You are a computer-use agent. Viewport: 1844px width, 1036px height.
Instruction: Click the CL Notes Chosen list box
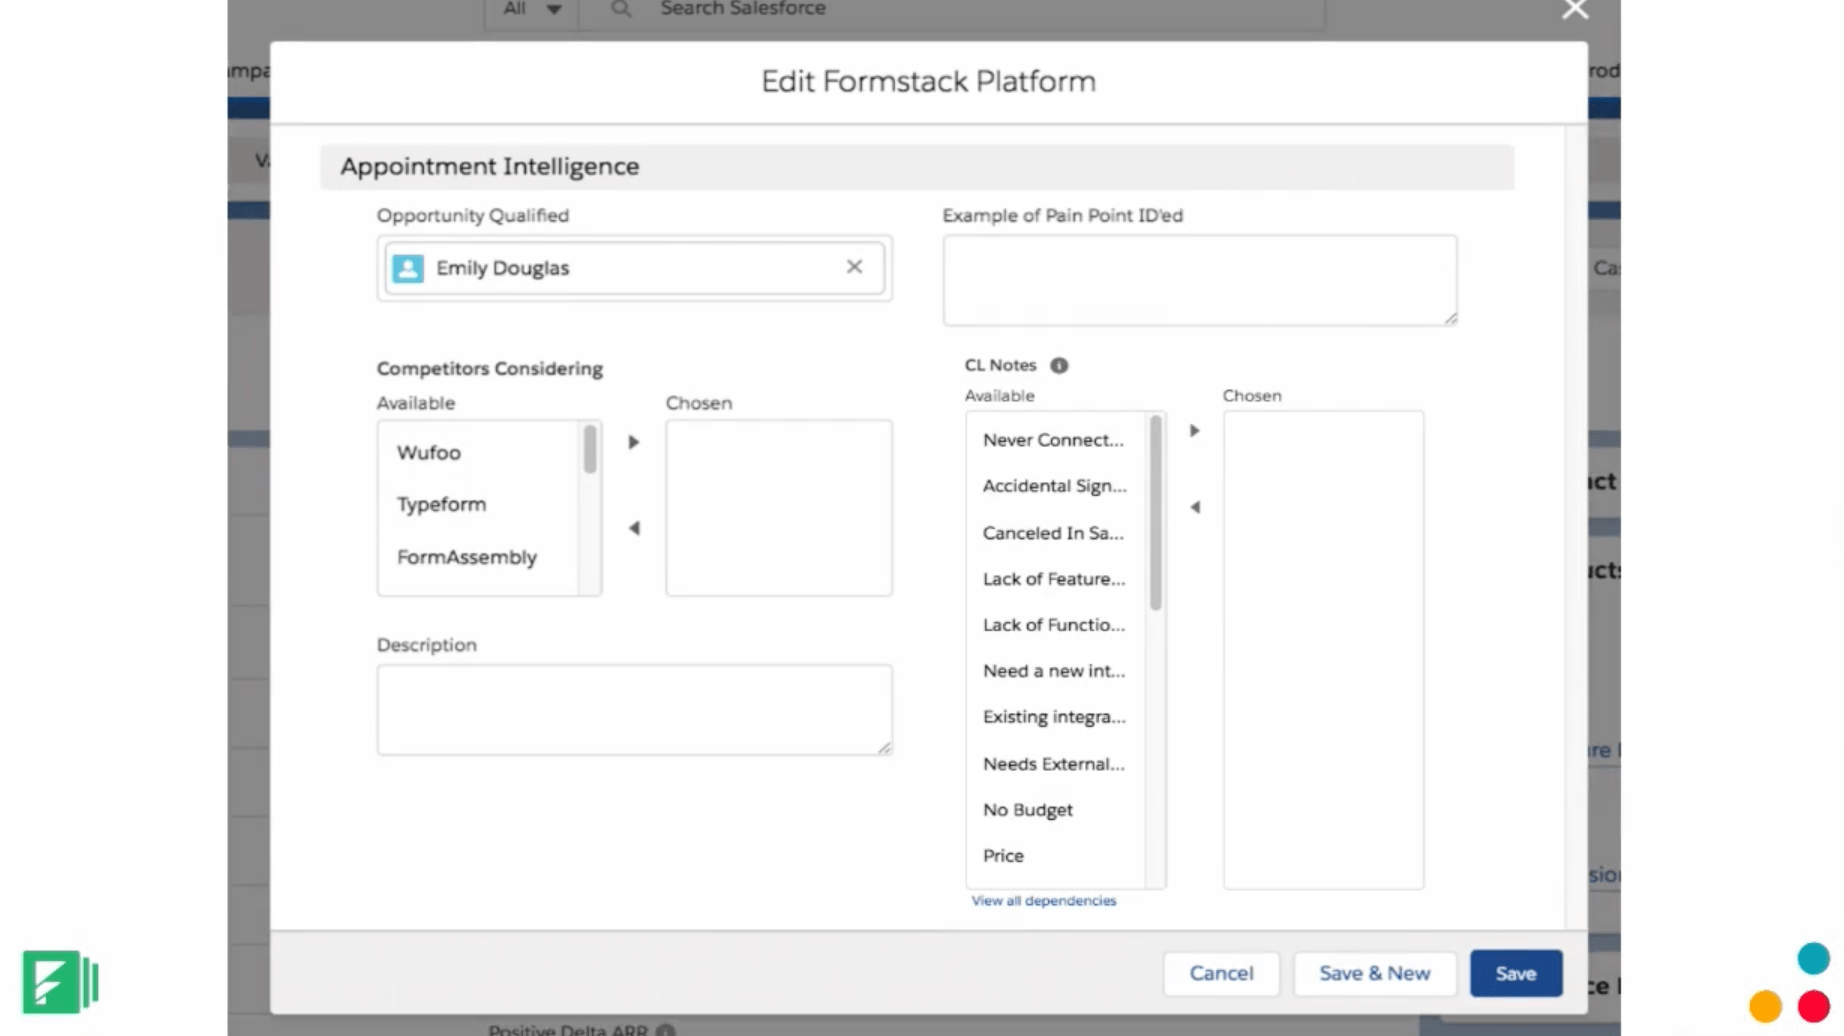pyautogui.click(x=1323, y=650)
